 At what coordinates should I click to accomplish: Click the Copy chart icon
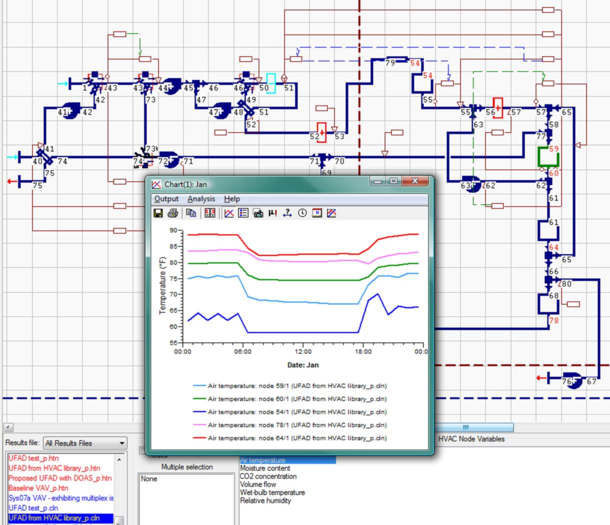[x=191, y=213]
